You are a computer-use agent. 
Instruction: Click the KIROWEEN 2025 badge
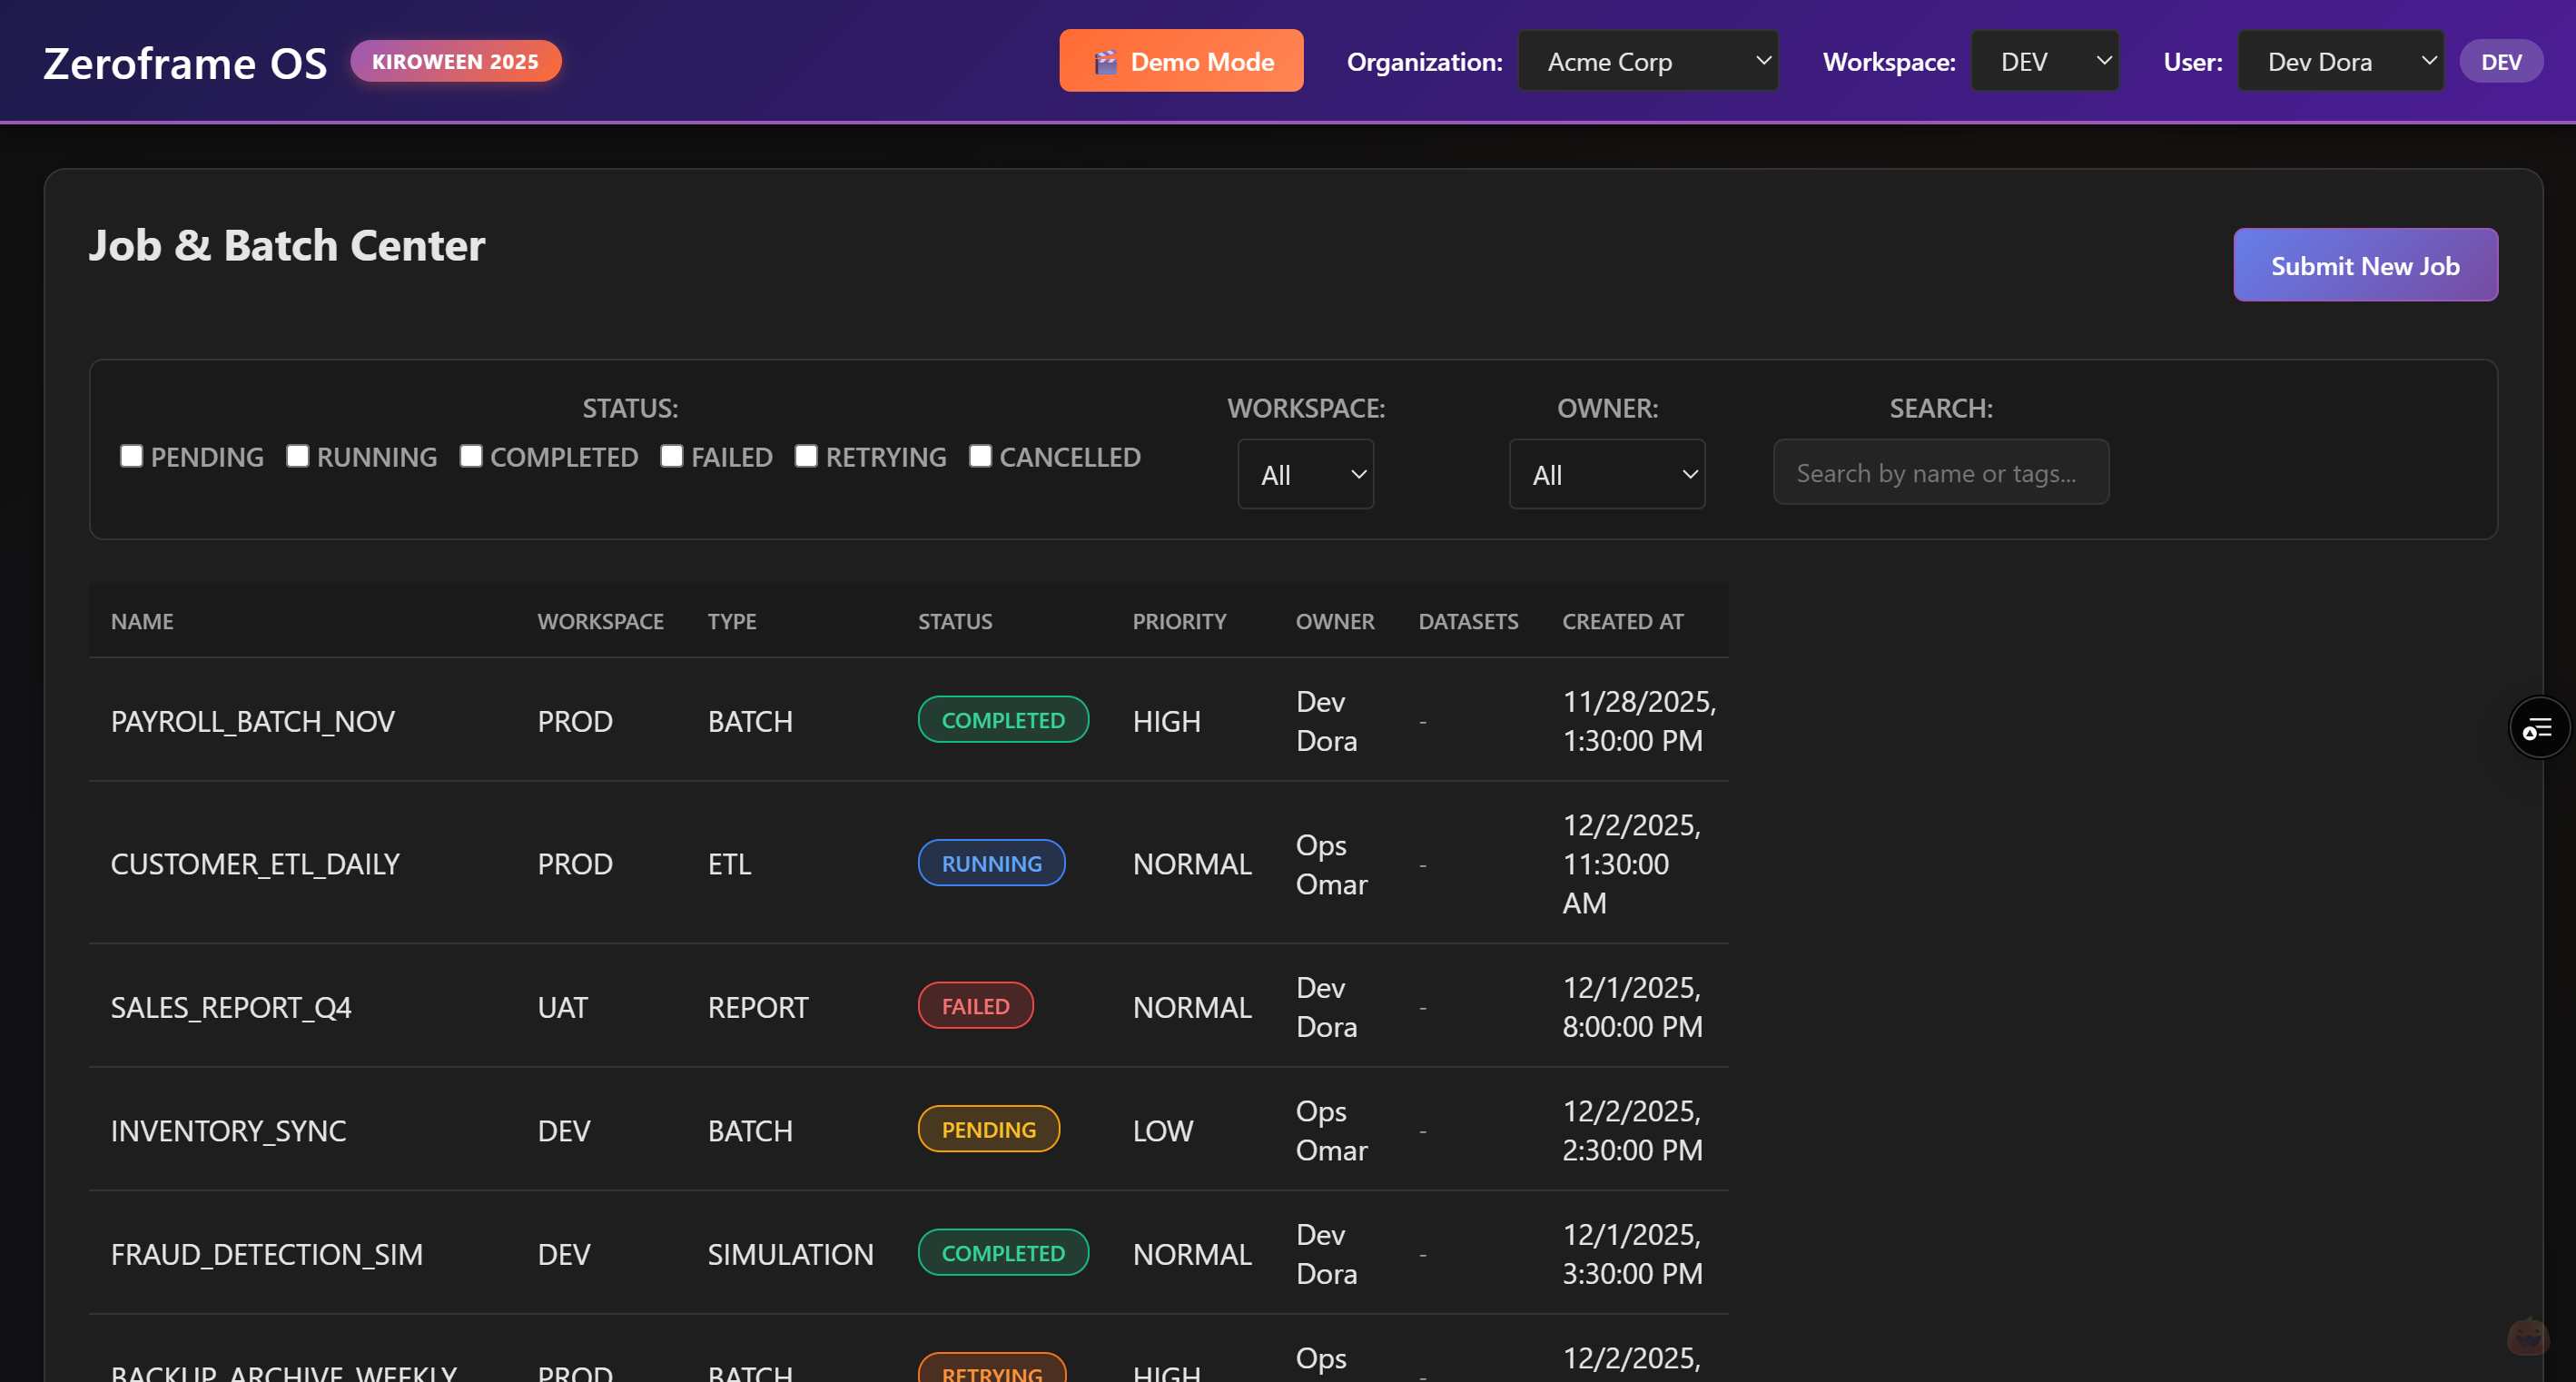pos(455,62)
